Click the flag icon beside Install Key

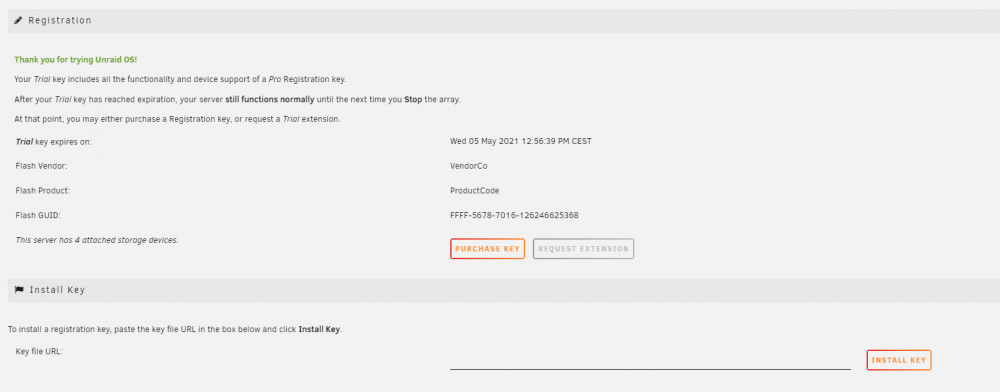[18, 289]
